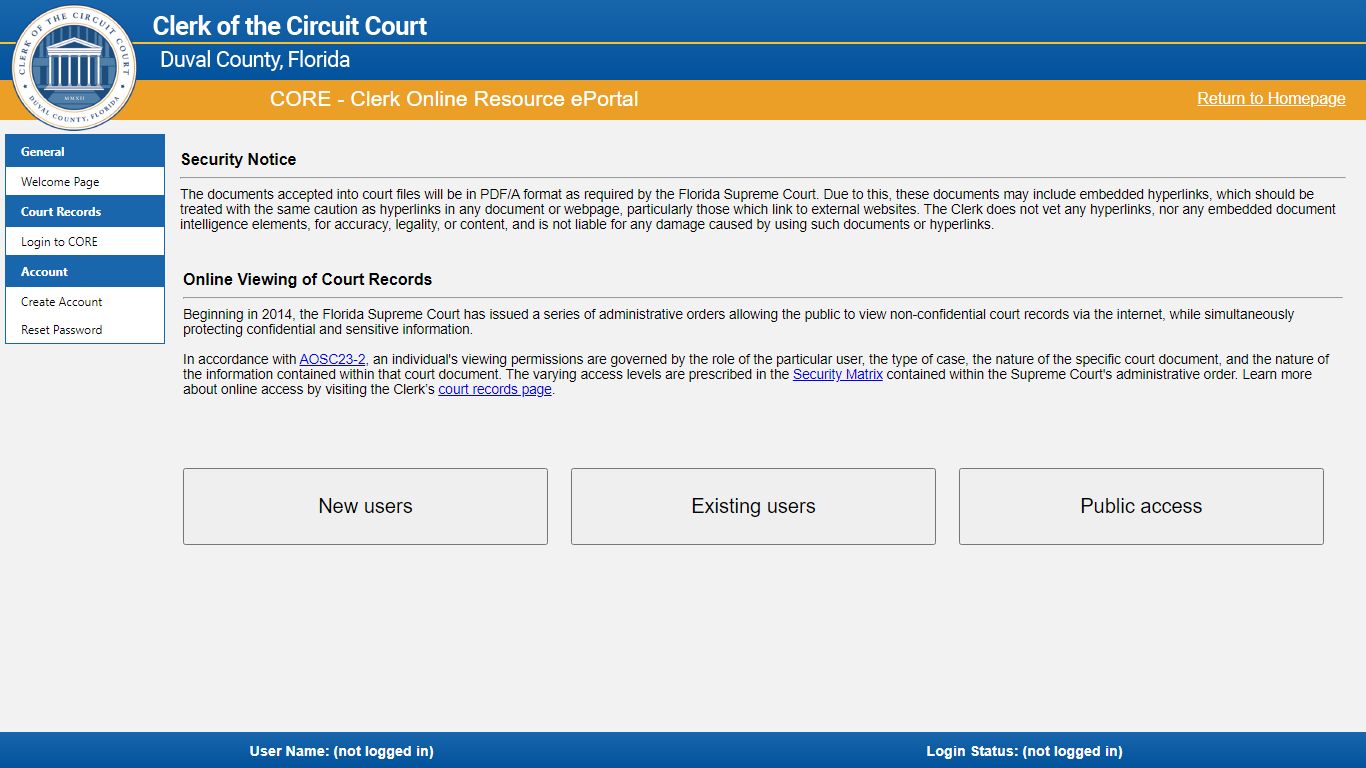Select Login to CORE in sidebar
Viewport: 1366px width, 768px height.
[85, 242]
